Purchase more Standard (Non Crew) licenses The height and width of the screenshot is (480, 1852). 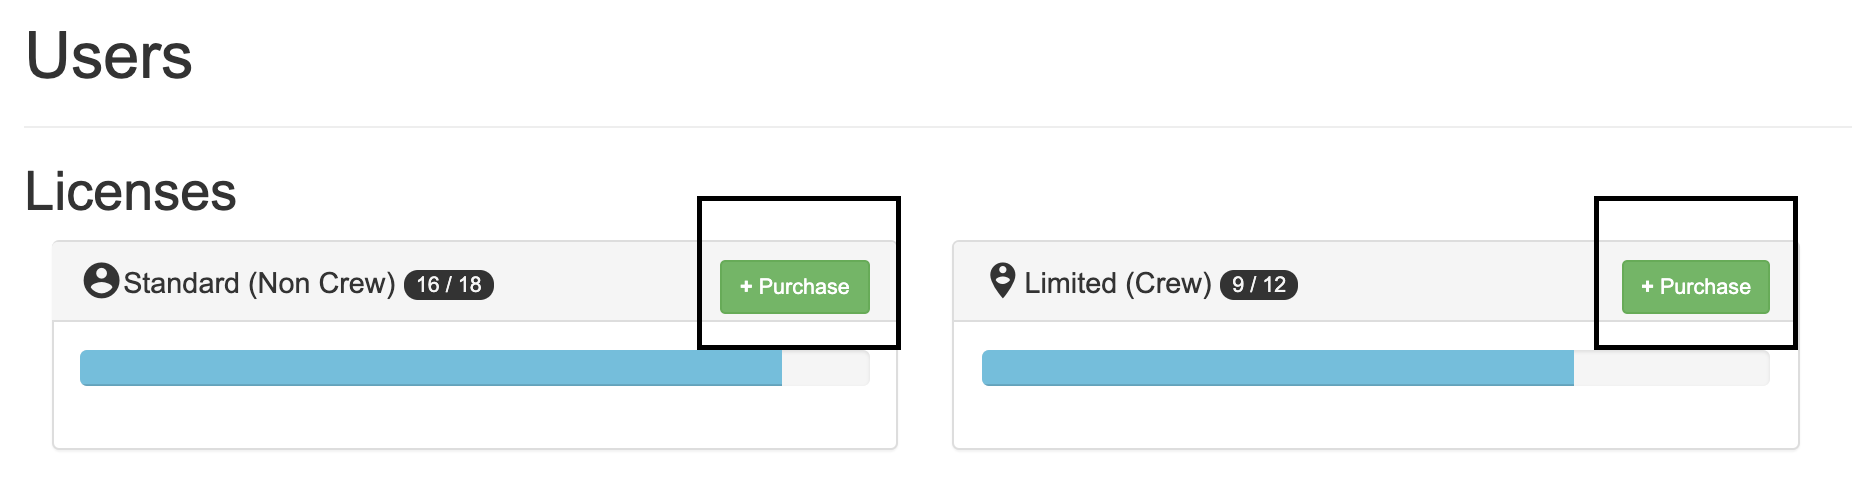click(x=795, y=287)
